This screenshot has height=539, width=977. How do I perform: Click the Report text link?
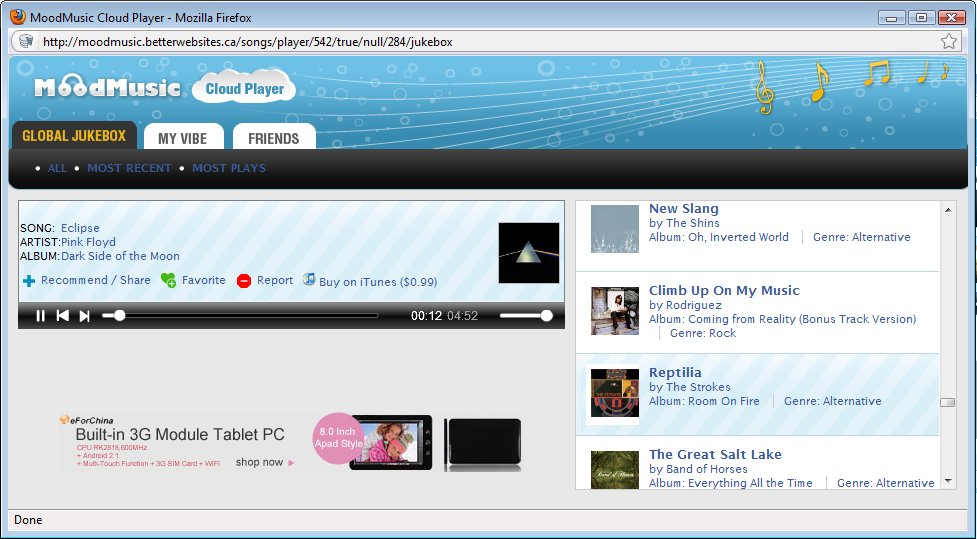(275, 280)
